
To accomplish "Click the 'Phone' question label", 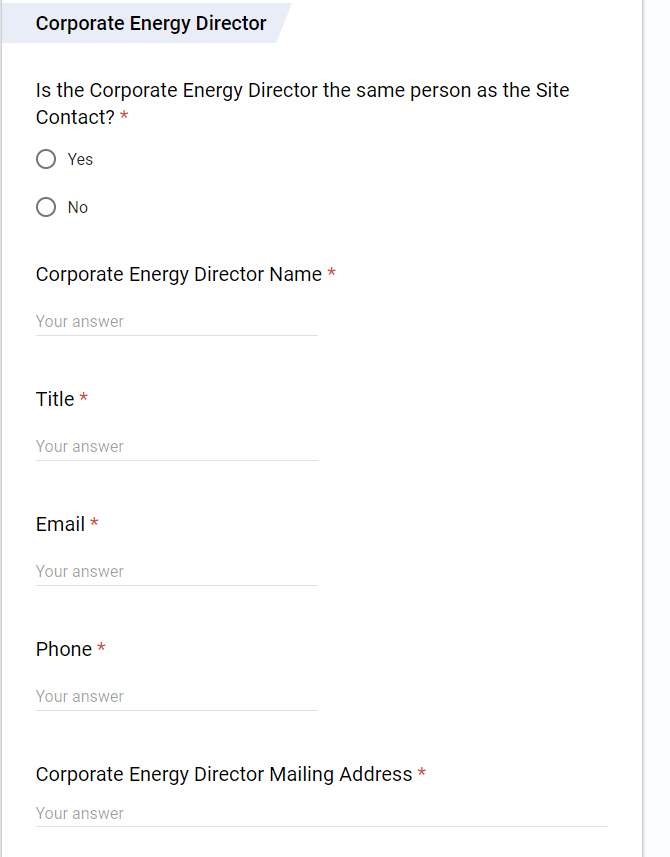I will click(x=64, y=649).
